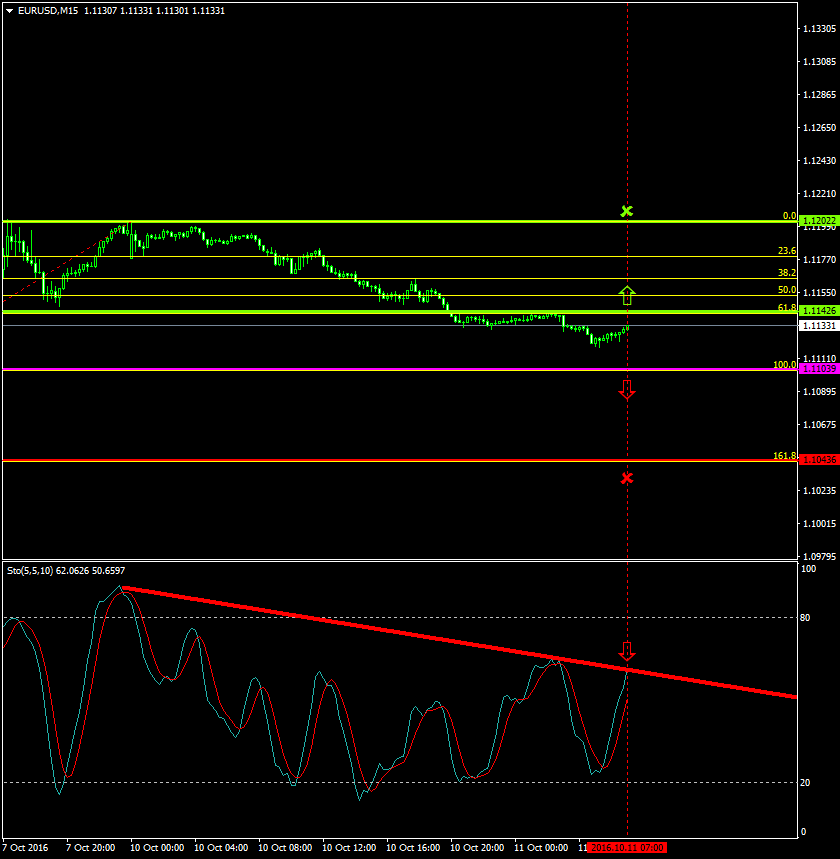Select the red descending trendline on Stochastic
Viewport: 840px width, 859px height.
(x=400, y=628)
